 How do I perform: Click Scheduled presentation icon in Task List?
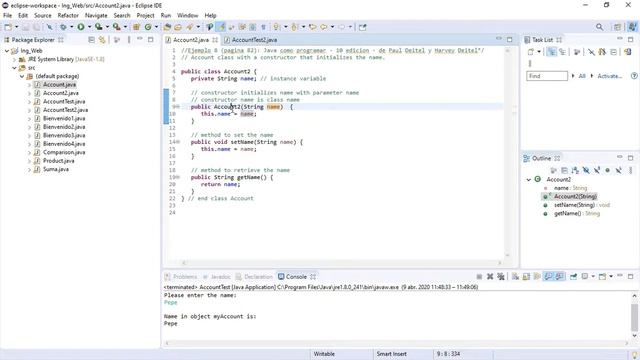tap(562, 52)
